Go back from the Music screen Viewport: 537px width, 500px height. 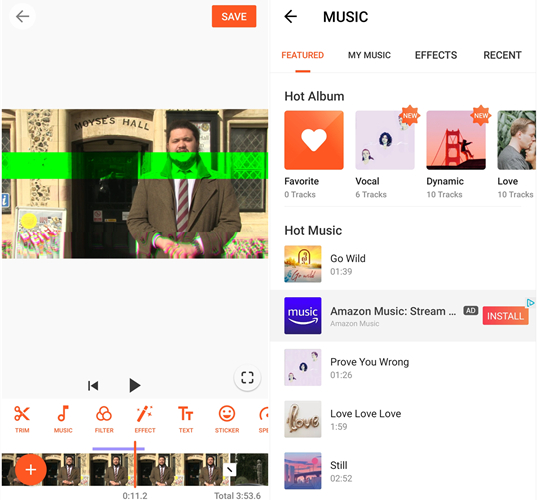pyautogui.click(x=290, y=16)
